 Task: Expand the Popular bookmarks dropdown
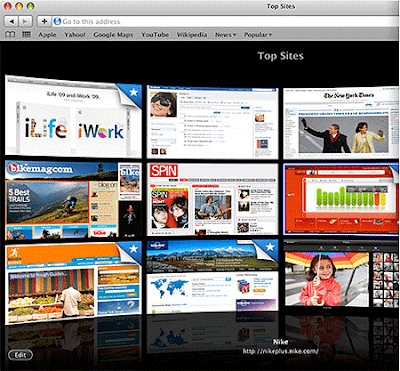258,35
